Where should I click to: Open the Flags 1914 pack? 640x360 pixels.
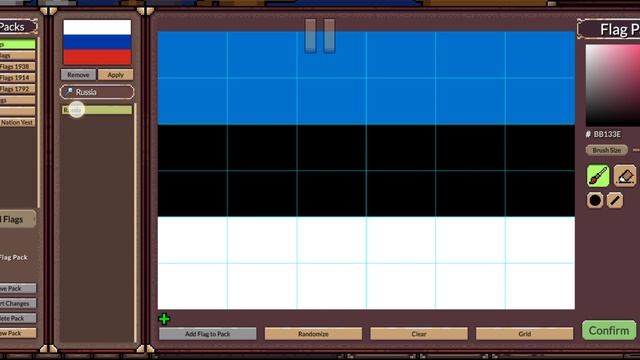coord(18,78)
